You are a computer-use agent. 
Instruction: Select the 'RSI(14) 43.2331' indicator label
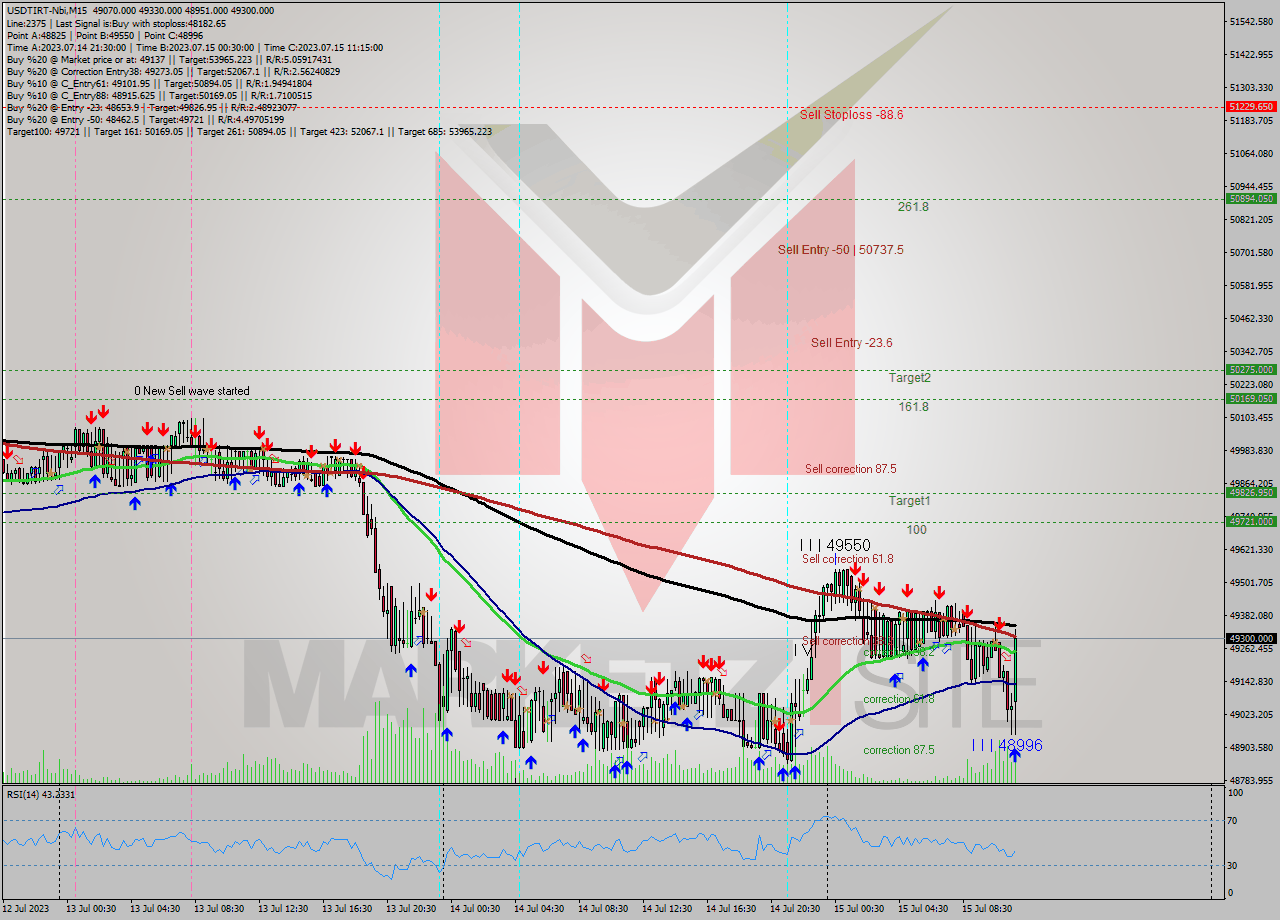coord(41,794)
